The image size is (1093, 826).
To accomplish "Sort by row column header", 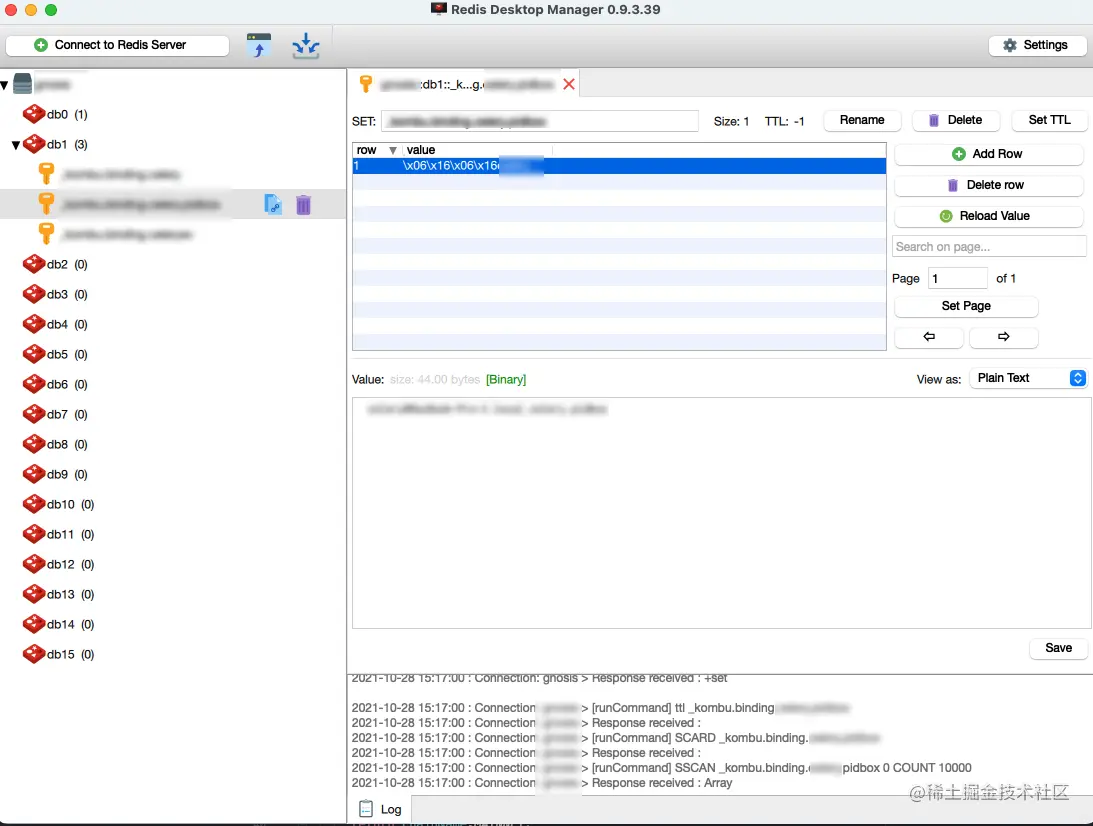I will pyautogui.click(x=376, y=150).
